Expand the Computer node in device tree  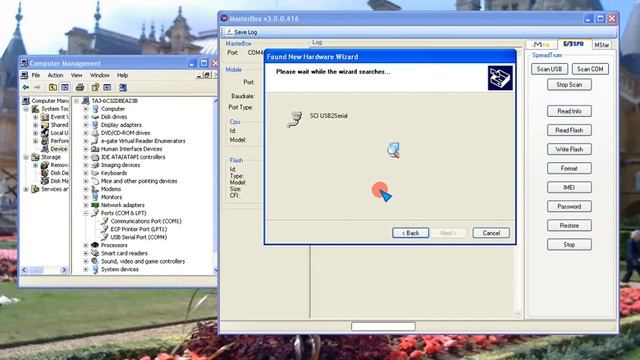(86, 109)
